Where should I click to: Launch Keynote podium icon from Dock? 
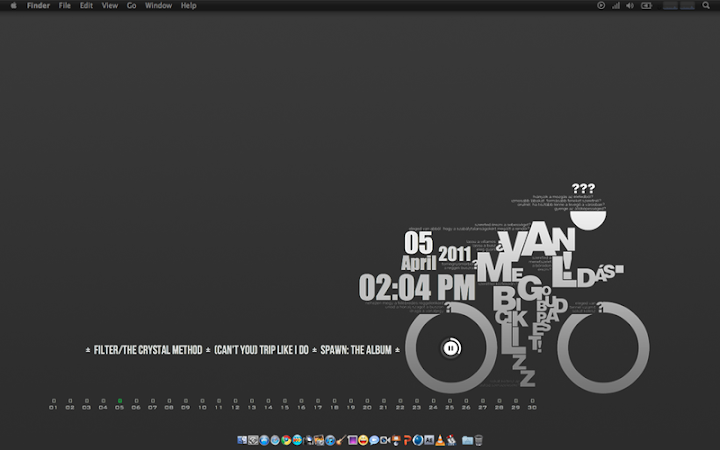396,440
